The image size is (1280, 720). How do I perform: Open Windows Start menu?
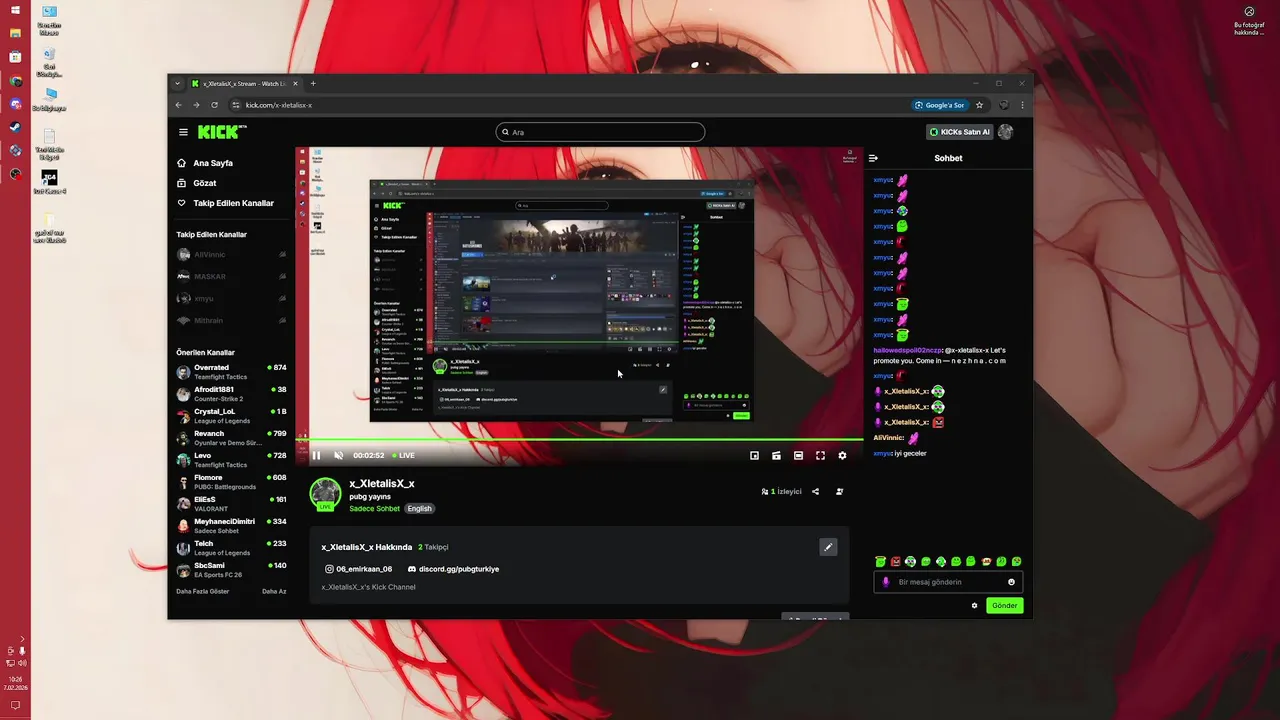coord(15,10)
